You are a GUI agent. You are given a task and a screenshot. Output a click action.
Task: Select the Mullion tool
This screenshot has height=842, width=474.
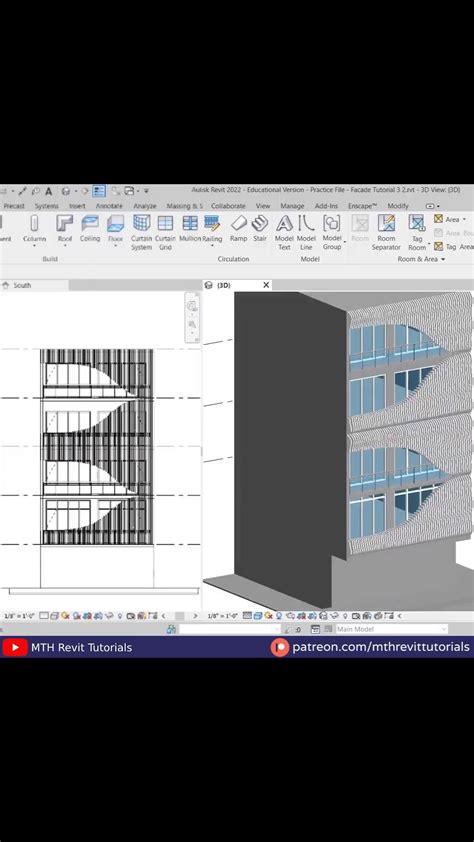[190, 228]
